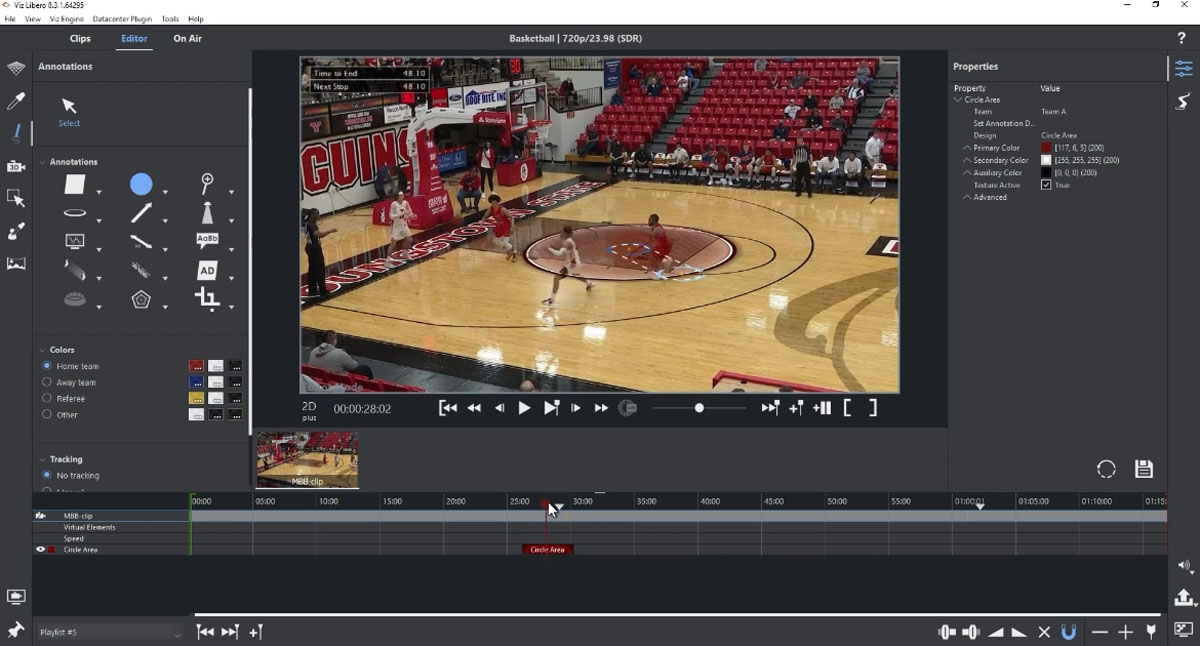Pick the blue filled circle annotation
Image resolution: width=1200 pixels, height=646 pixels.
click(x=141, y=184)
